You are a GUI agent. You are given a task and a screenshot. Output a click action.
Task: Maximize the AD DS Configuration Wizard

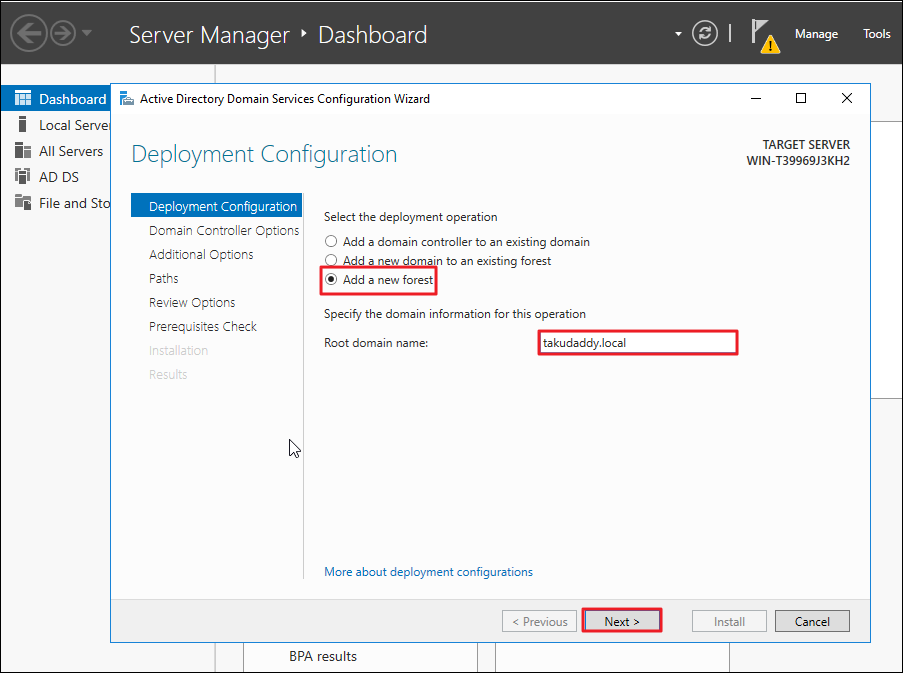(800, 98)
